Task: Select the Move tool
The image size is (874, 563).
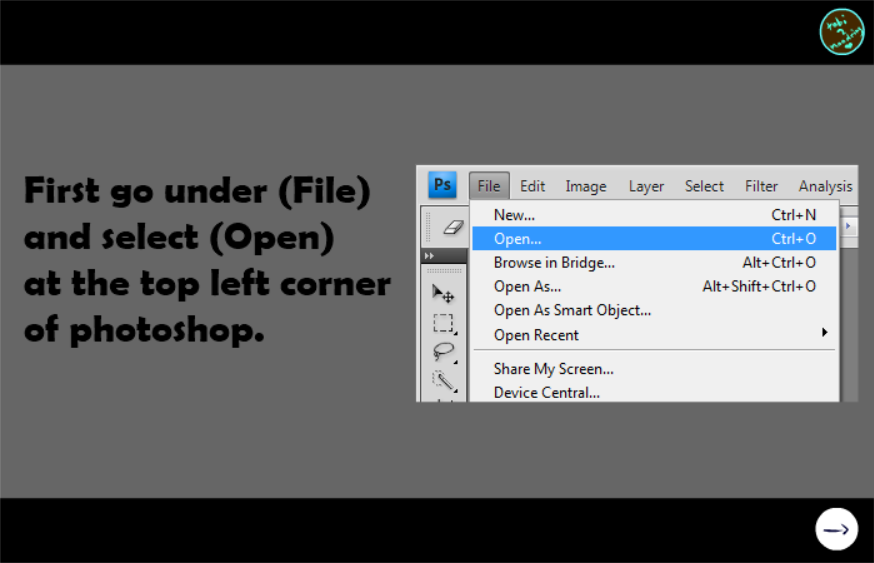Action: [x=443, y=293]
